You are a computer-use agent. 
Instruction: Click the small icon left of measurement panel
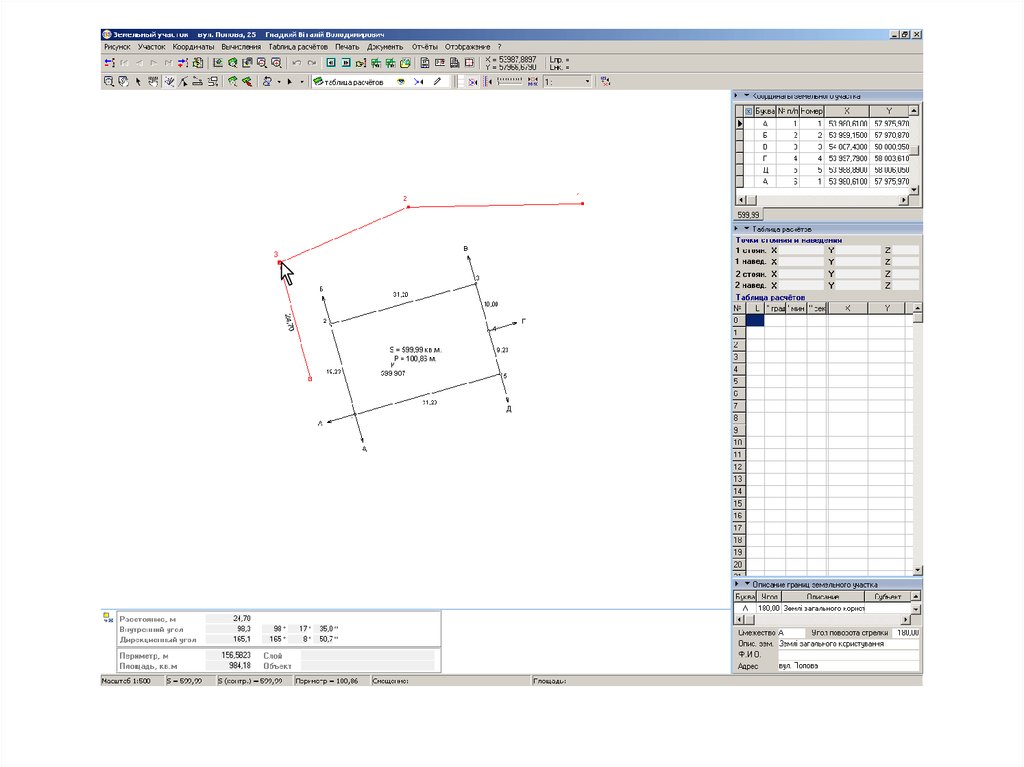click(108, 619)
